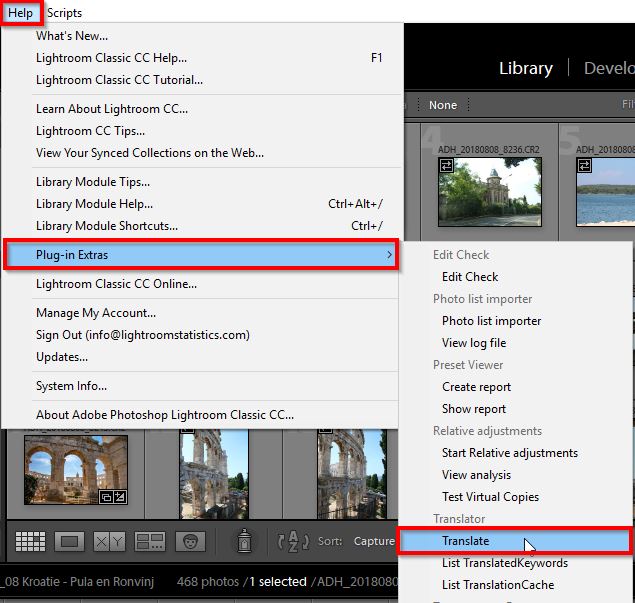This screenshot has height=603, width=635.
Task: Open the Scripts menu
Action: click(x=65, y=13)
